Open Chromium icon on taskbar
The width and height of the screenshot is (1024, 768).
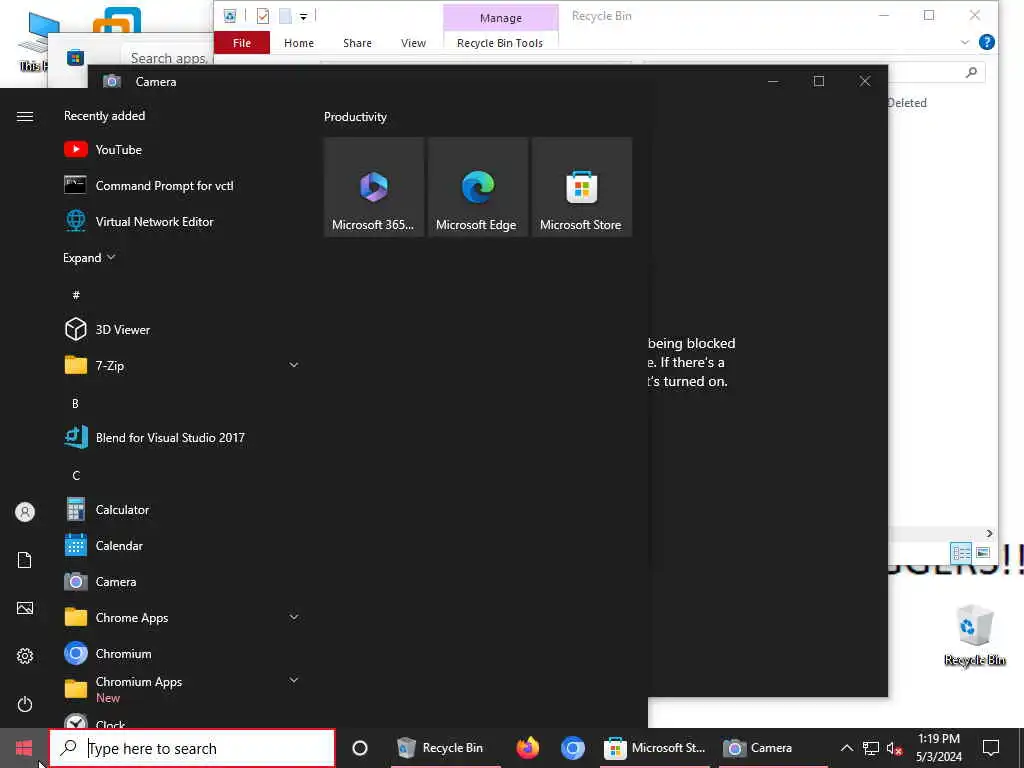573,748
